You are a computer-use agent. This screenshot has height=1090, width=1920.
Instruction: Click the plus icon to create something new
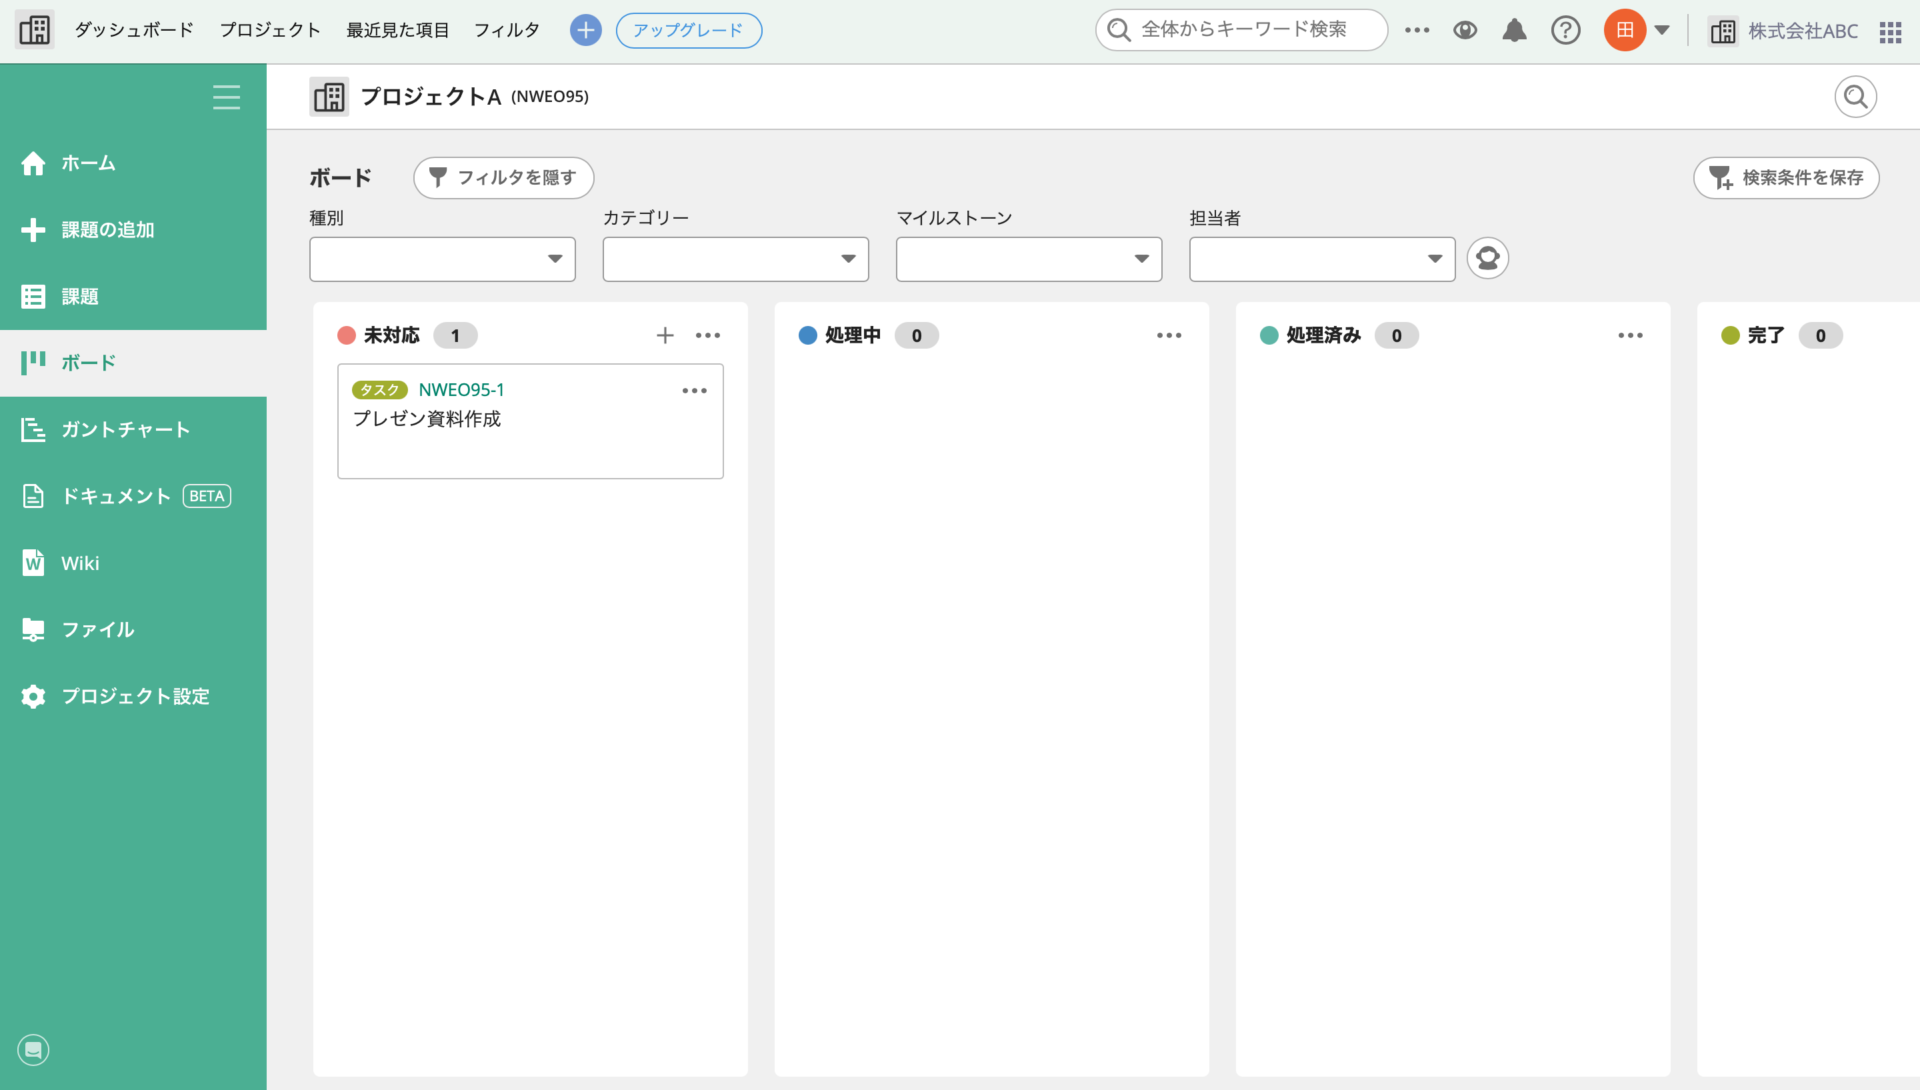coord(585,30)
